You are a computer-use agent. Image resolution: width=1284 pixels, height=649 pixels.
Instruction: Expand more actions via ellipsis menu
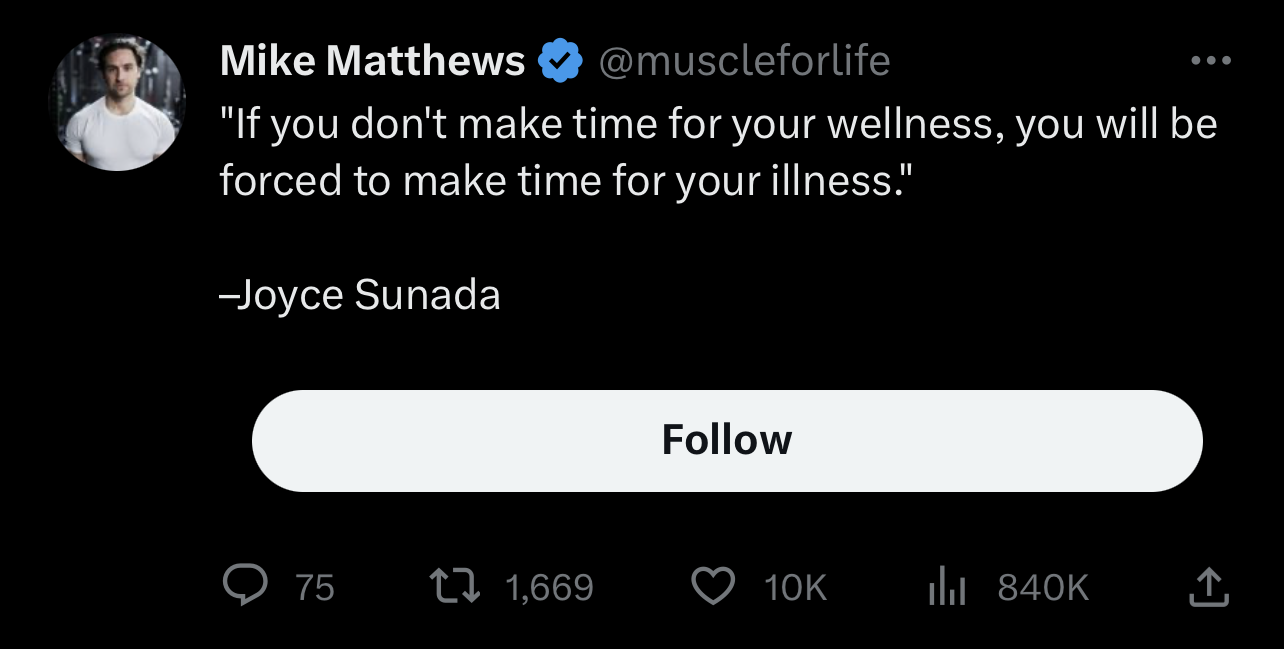pyautogui.click(x=1211, y=60)
